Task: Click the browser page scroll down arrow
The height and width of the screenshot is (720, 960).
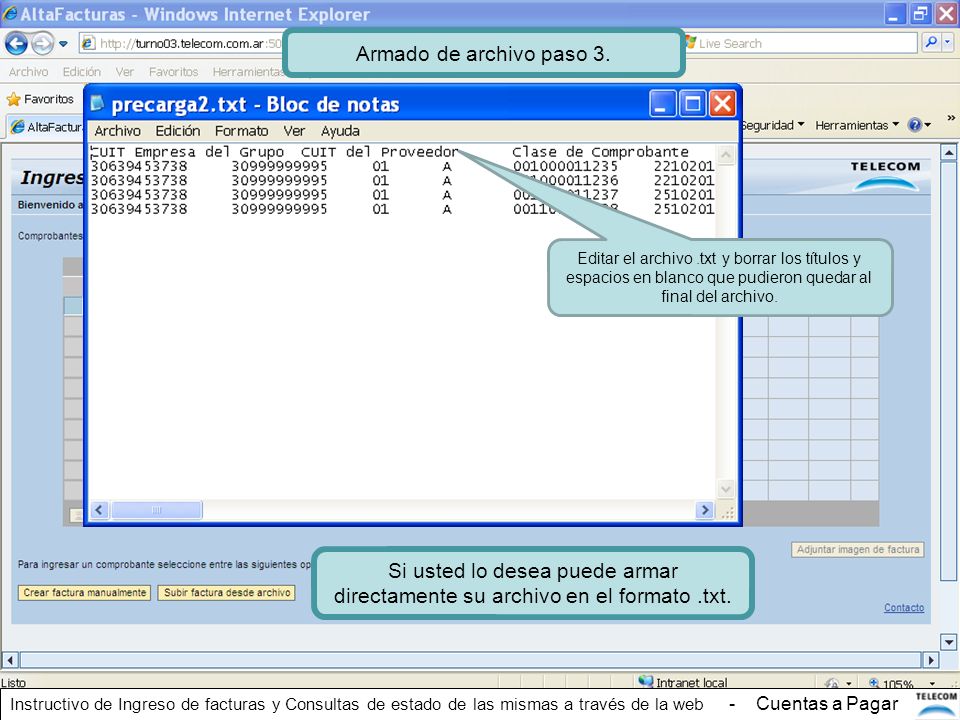Action: [948, 642]
